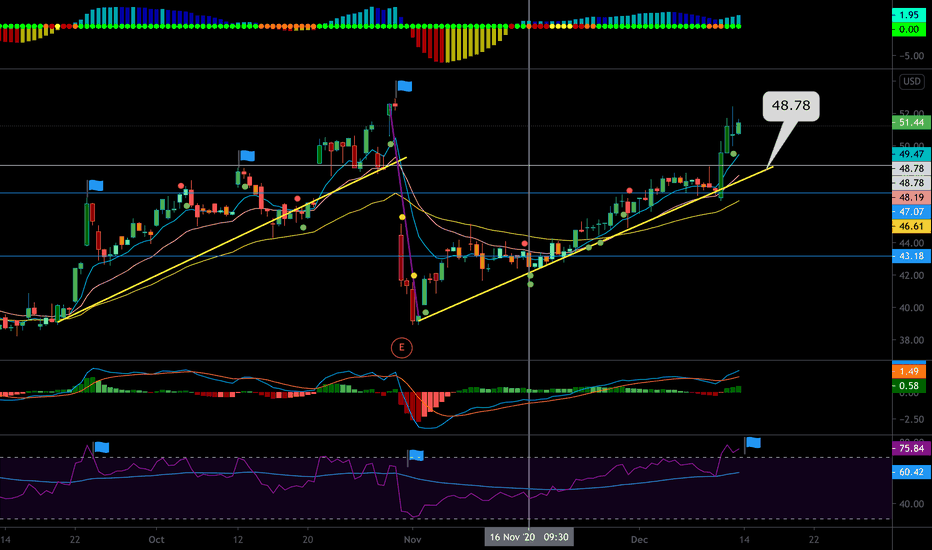Click the cyan 1.95 indicator value label
932x550 pixels.
point(909,15)
